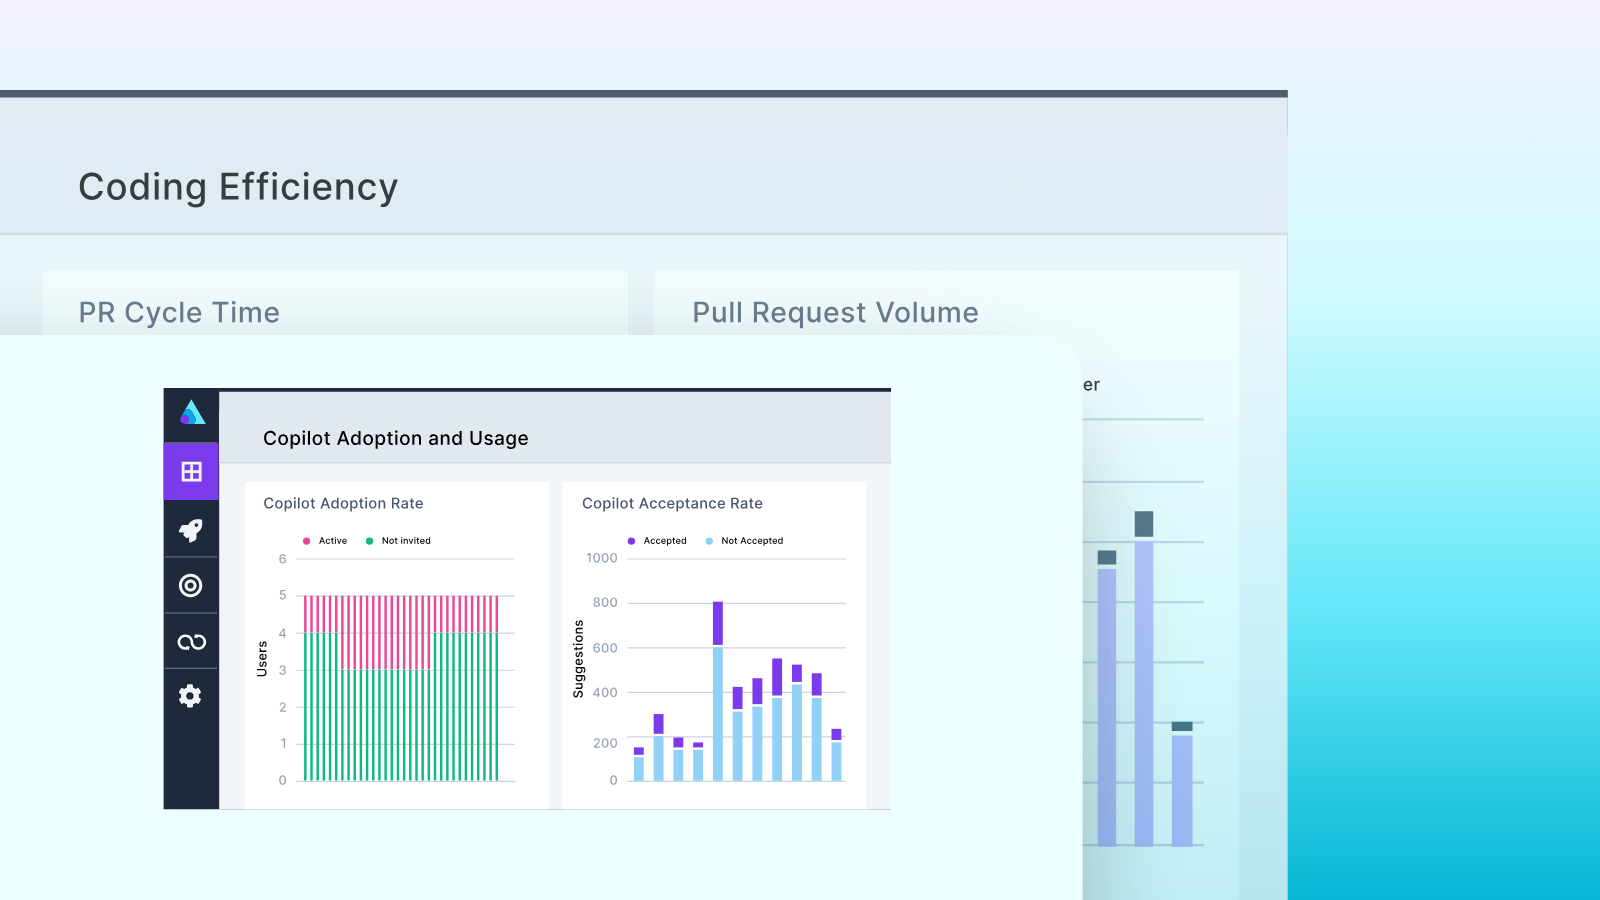Click the triangular app logo in sidebar
Viewport: 1600px width, 900px height.
[x=192, y=413]
